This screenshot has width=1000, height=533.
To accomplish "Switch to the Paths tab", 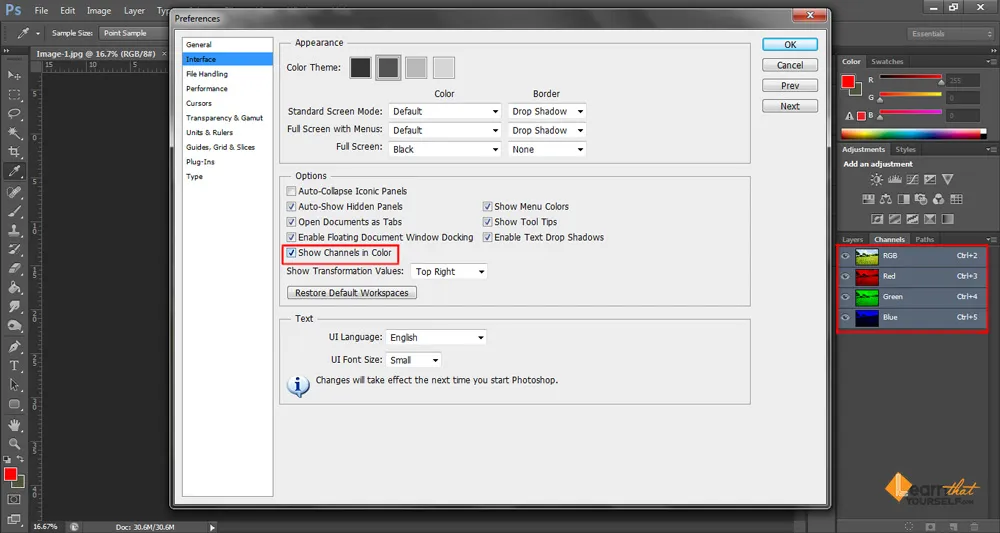I will point(925,240).
